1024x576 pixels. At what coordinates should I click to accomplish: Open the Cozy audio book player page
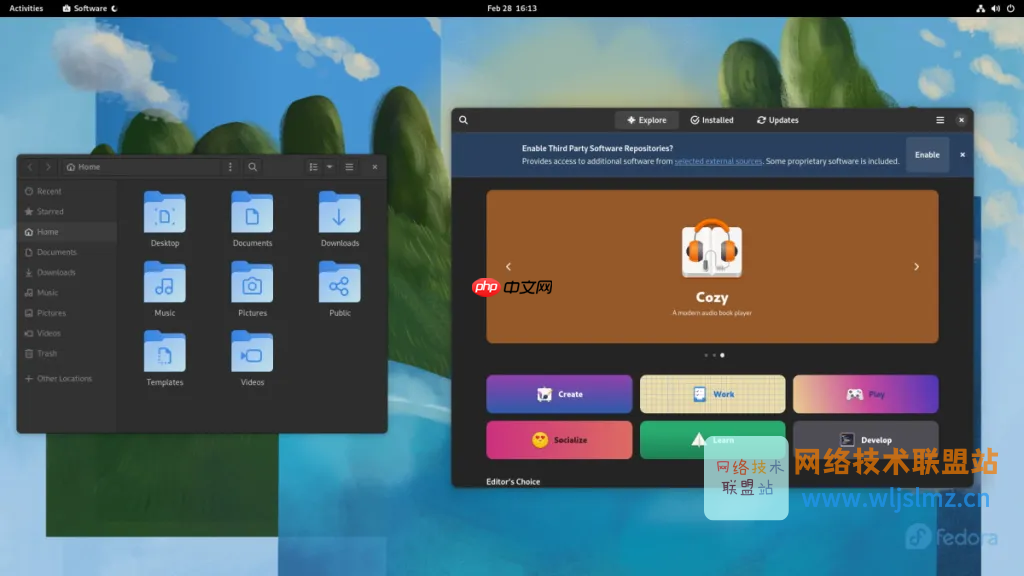tap(712, 267)
